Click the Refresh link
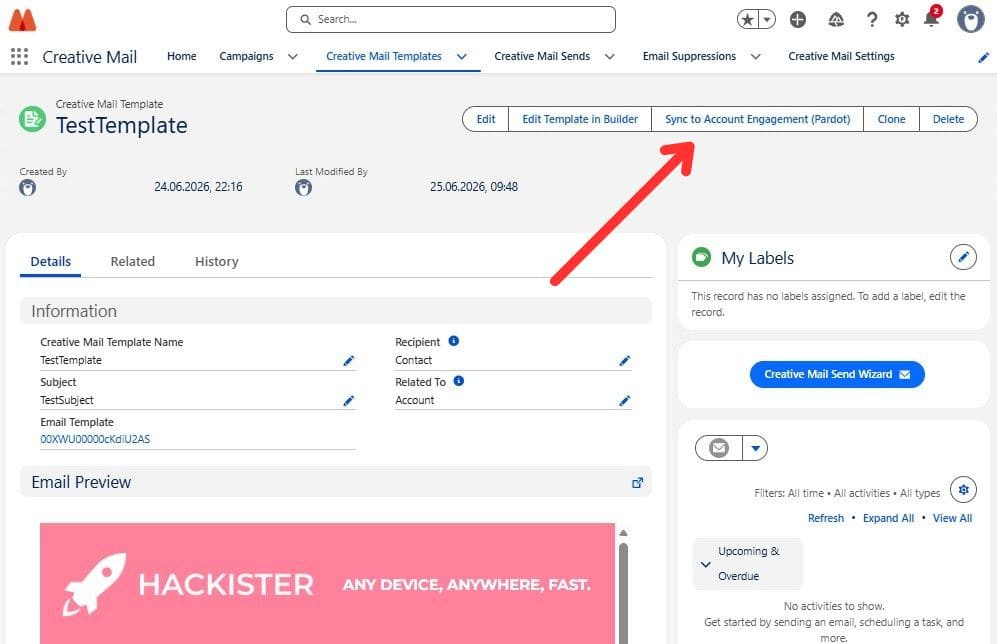The width and height of the screenshot is (997, 644). 826,518
